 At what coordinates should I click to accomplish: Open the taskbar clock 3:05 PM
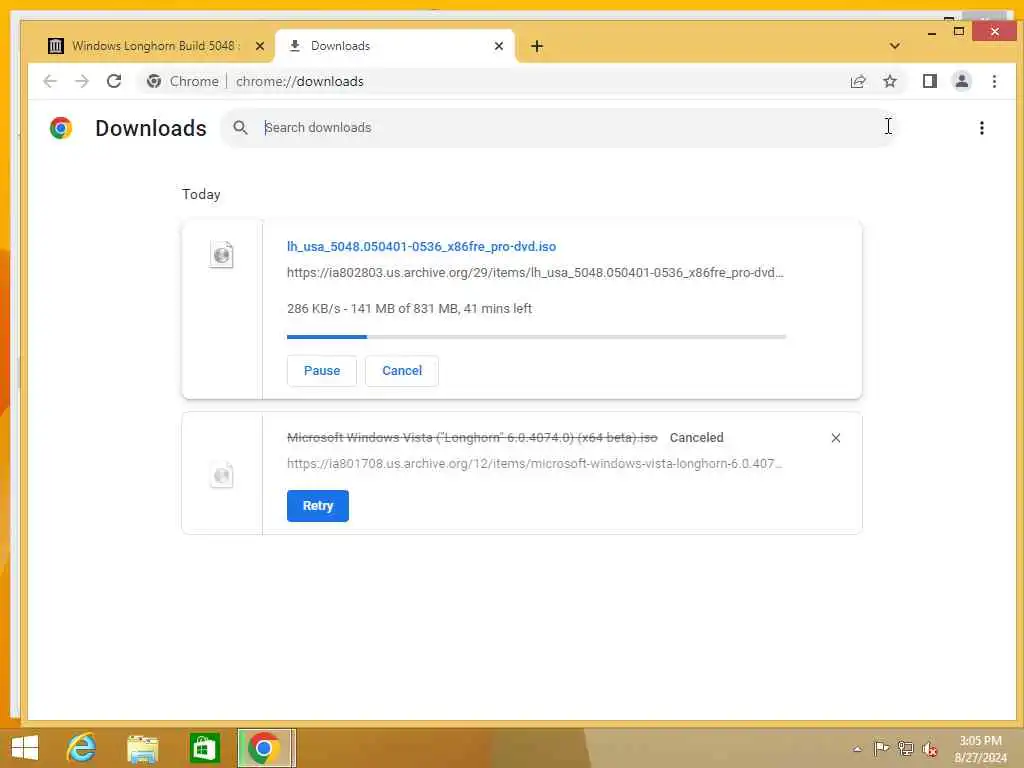980,748
